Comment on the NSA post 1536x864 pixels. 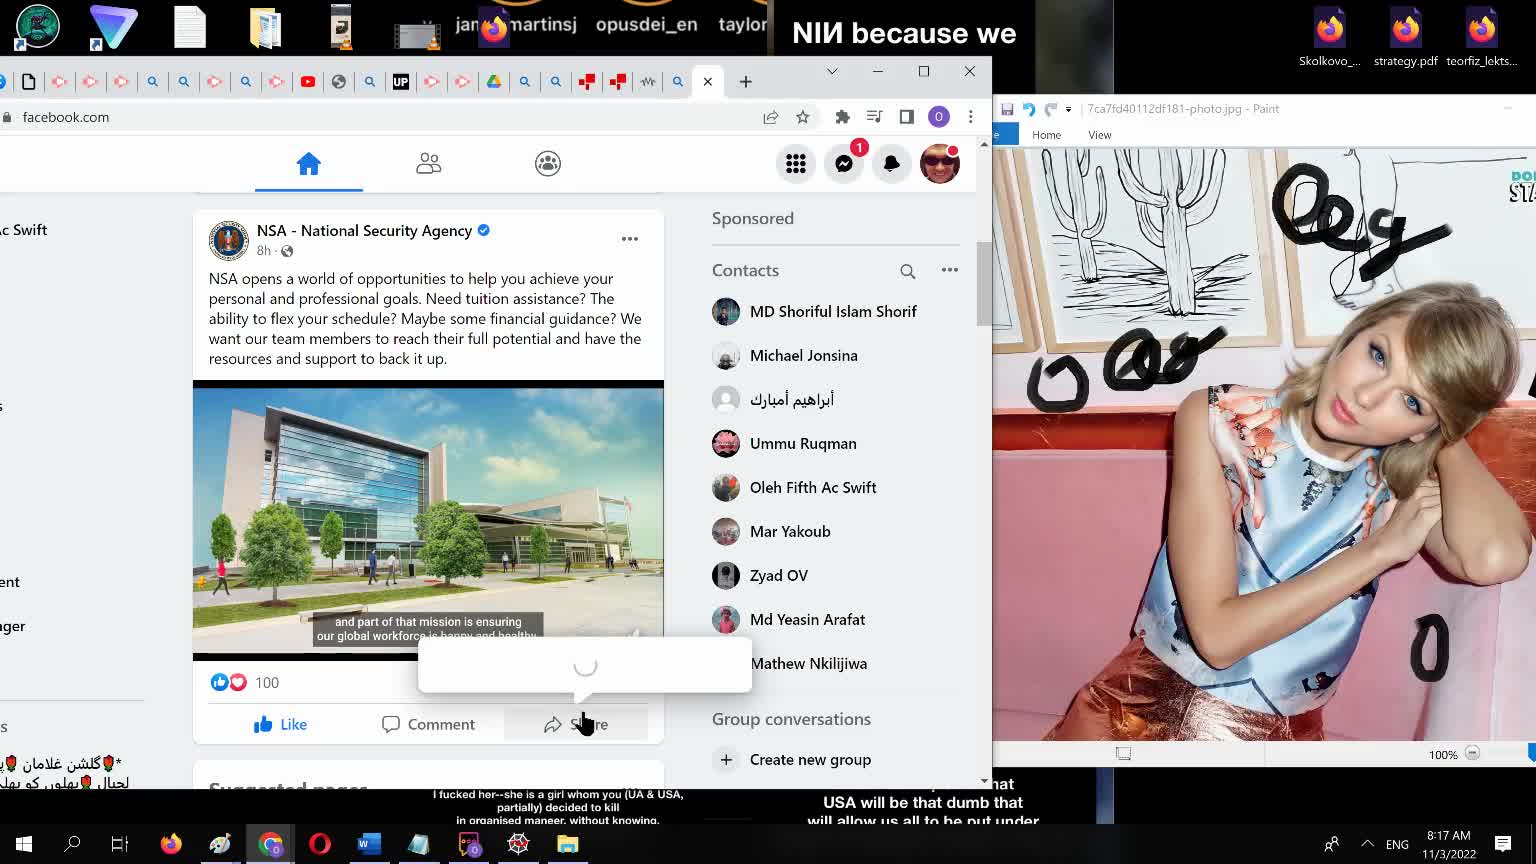click(428, 724)
